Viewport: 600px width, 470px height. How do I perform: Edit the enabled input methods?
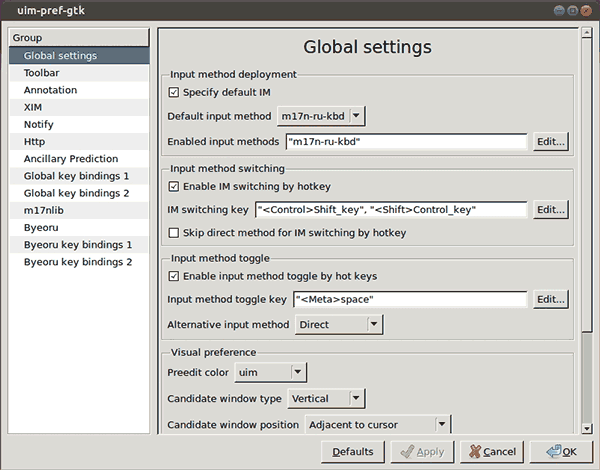coord(551,142)
